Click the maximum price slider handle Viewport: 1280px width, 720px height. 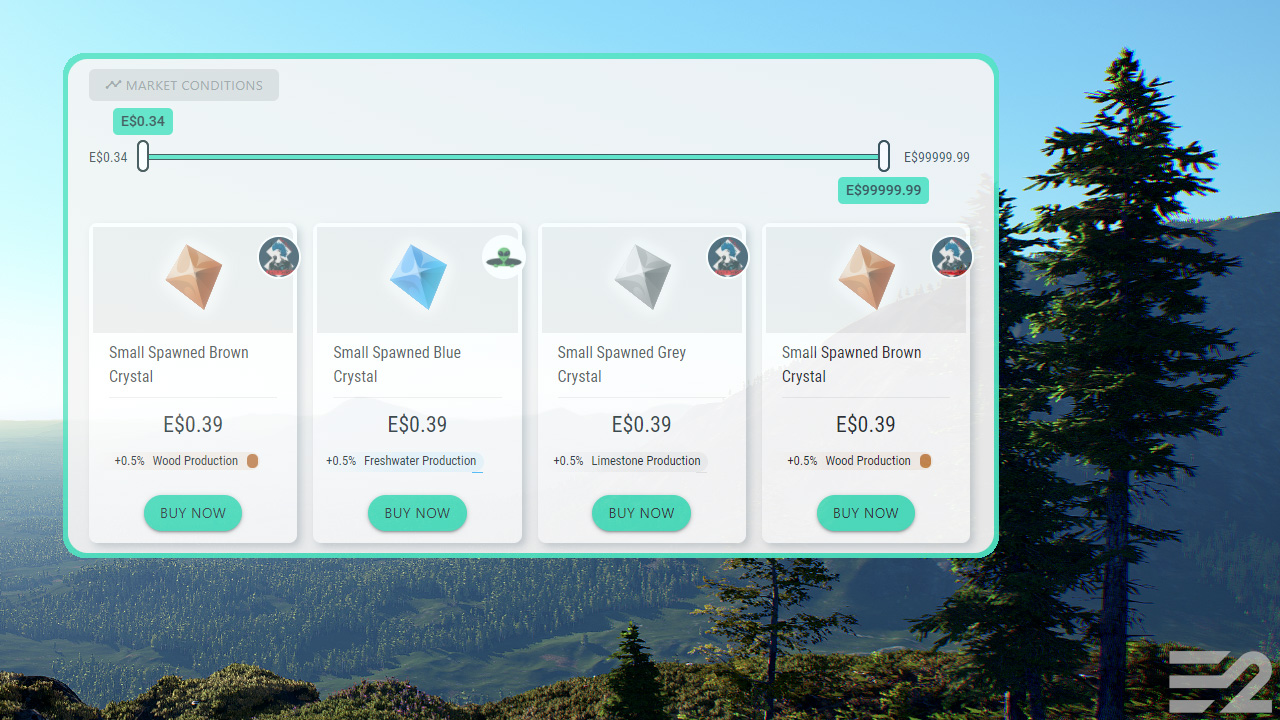[x=884, y=156]
